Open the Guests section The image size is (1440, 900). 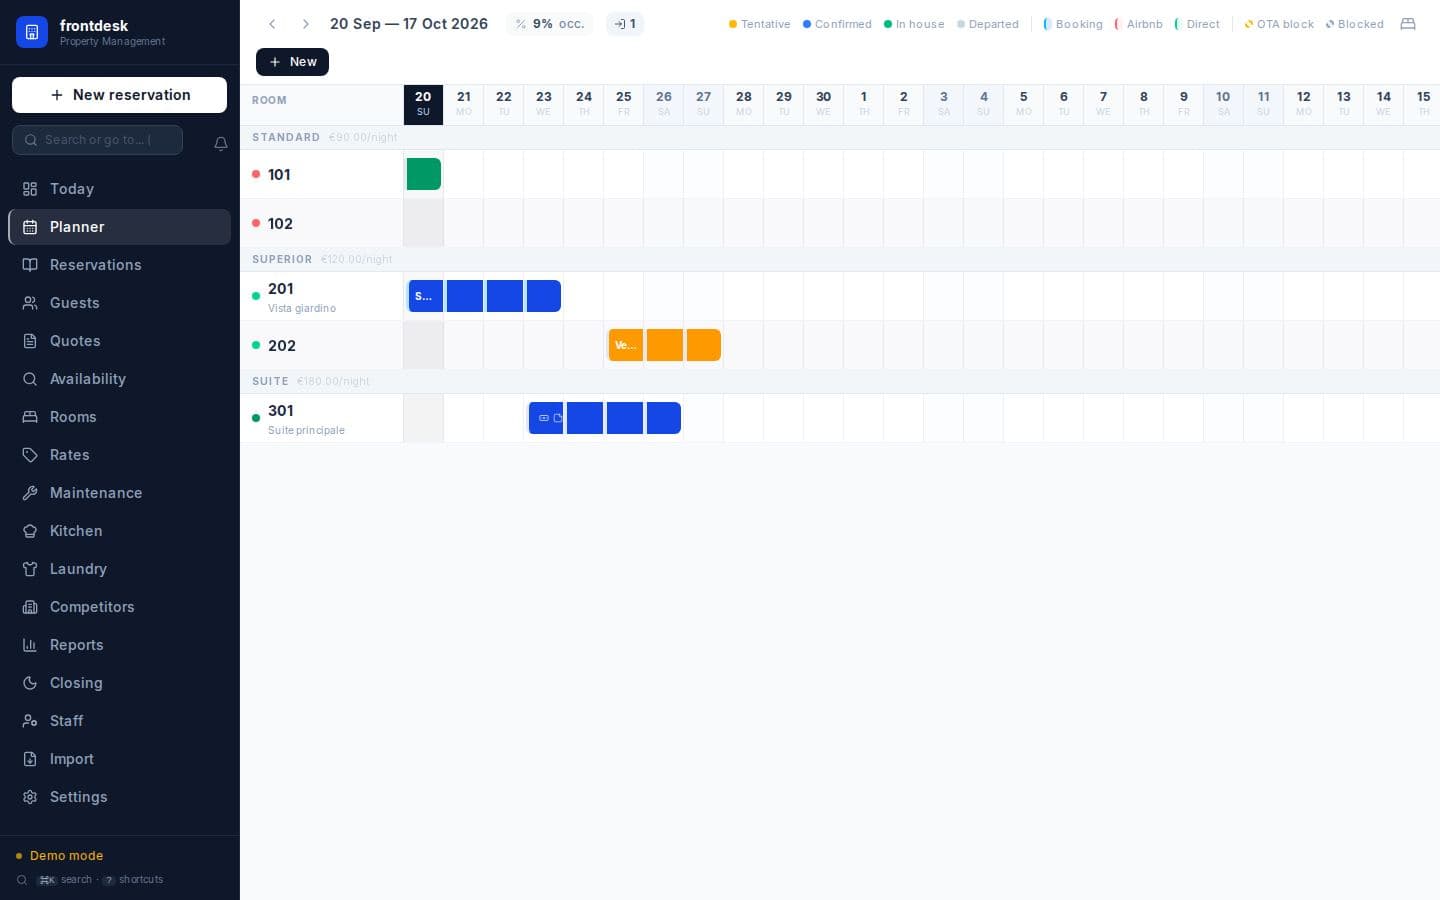point(119,303)
